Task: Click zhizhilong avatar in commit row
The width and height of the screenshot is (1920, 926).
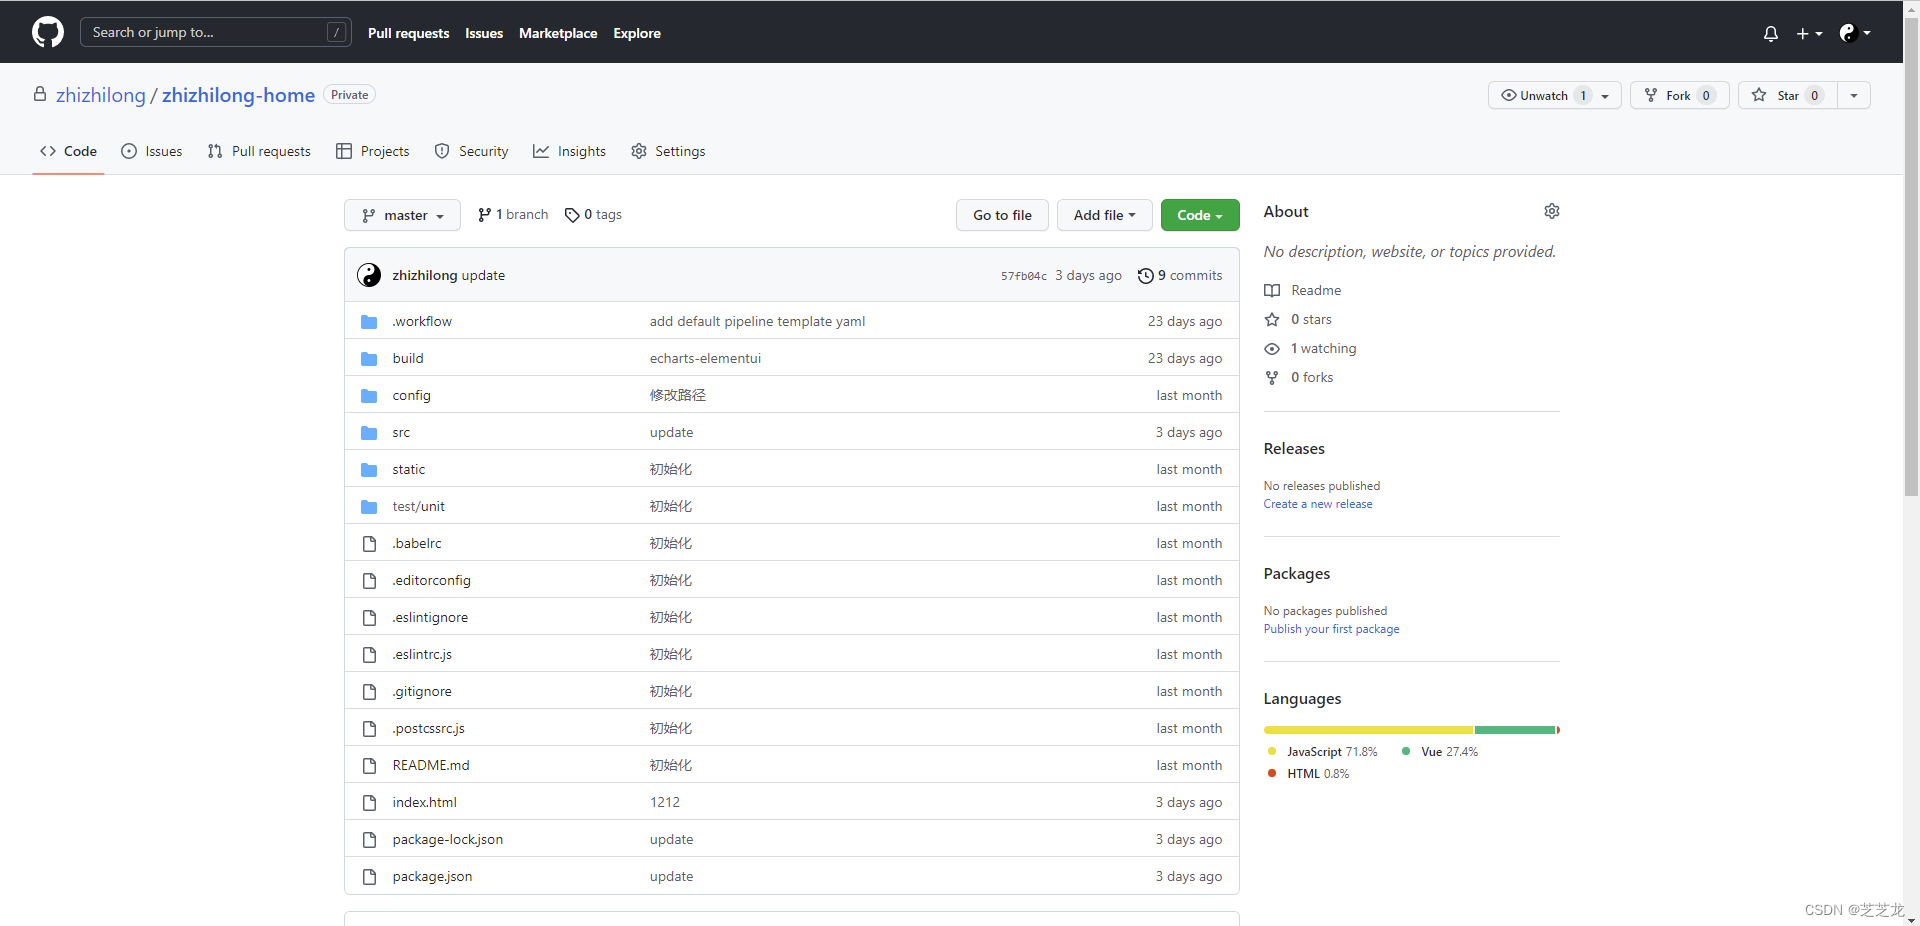Action: pos(369,275)
